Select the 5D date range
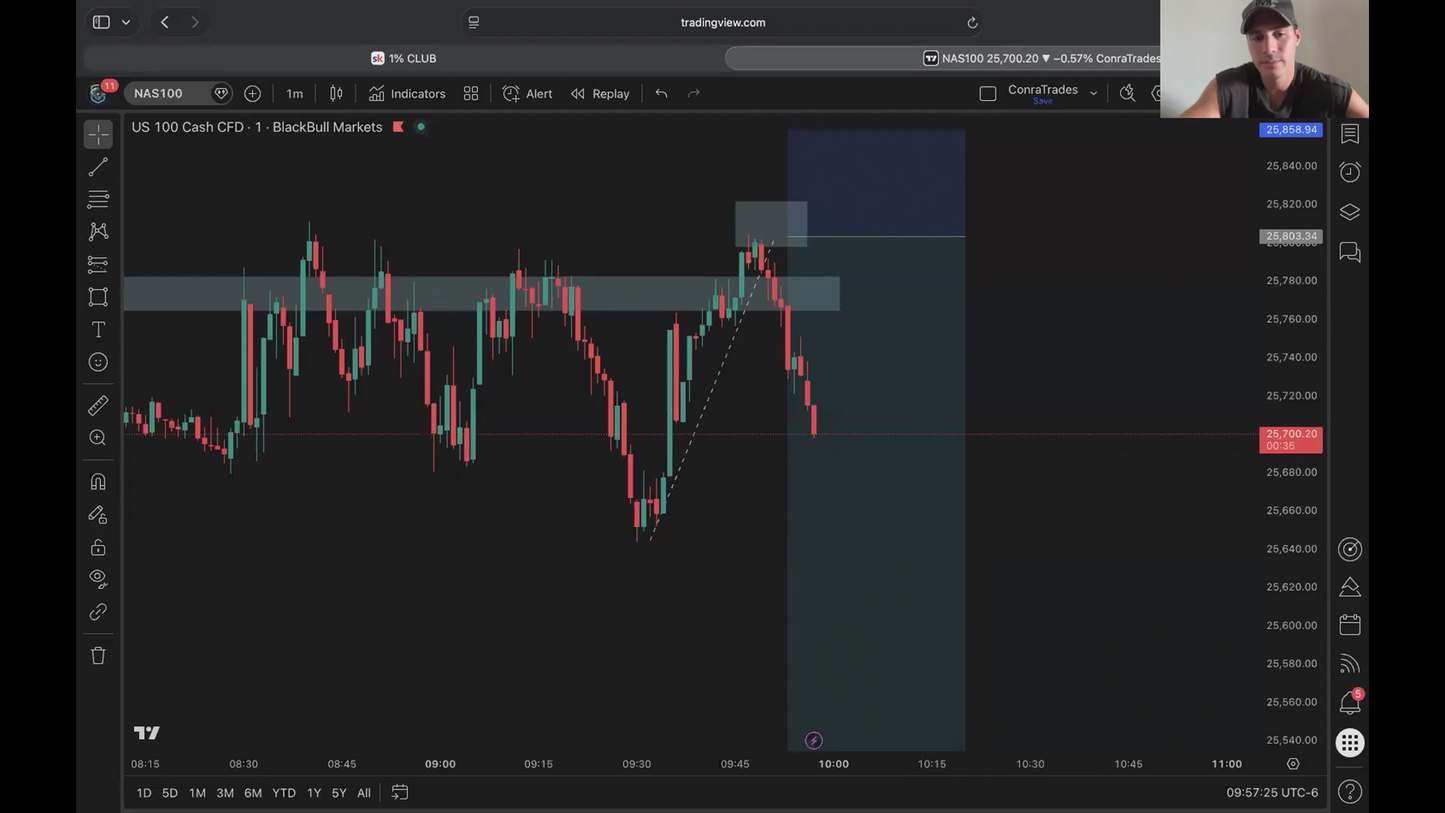Image resolution: width=1445 pixels, height=813 pixels. 170,793
